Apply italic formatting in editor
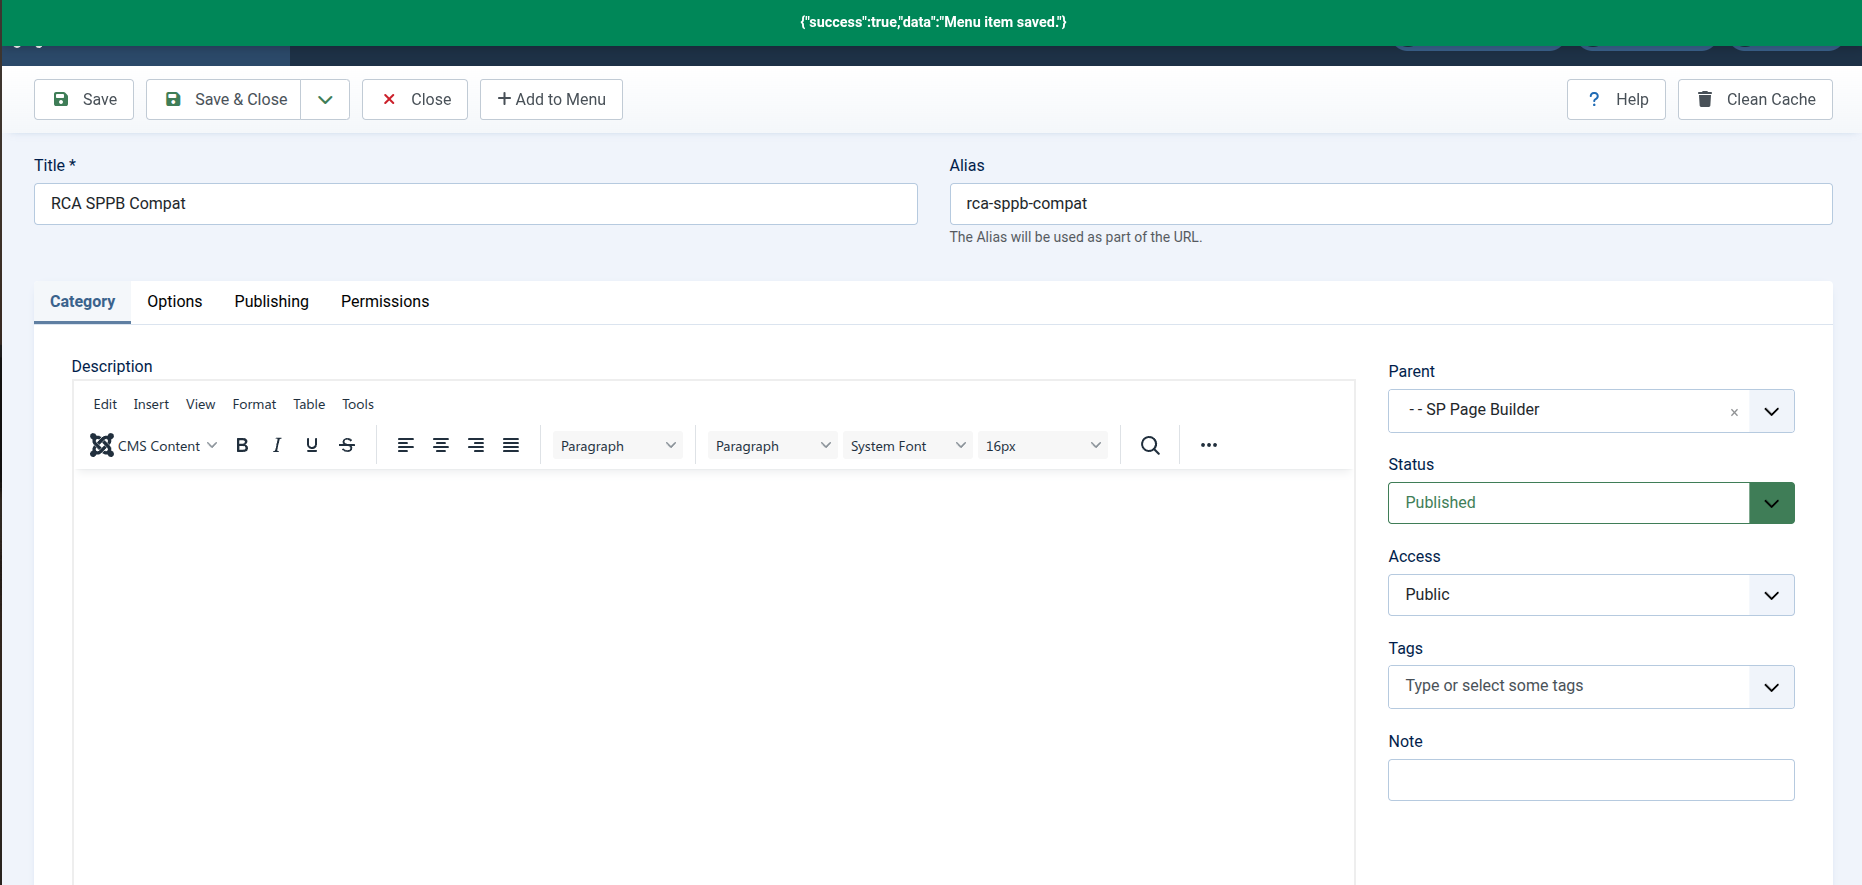1862x885 pixels. (x=277, y=445)
